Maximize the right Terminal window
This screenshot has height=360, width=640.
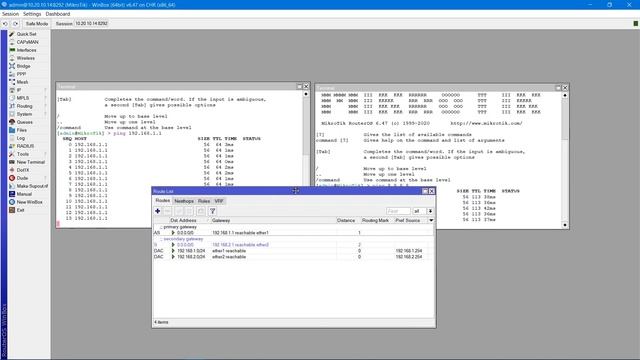point(558,88)
